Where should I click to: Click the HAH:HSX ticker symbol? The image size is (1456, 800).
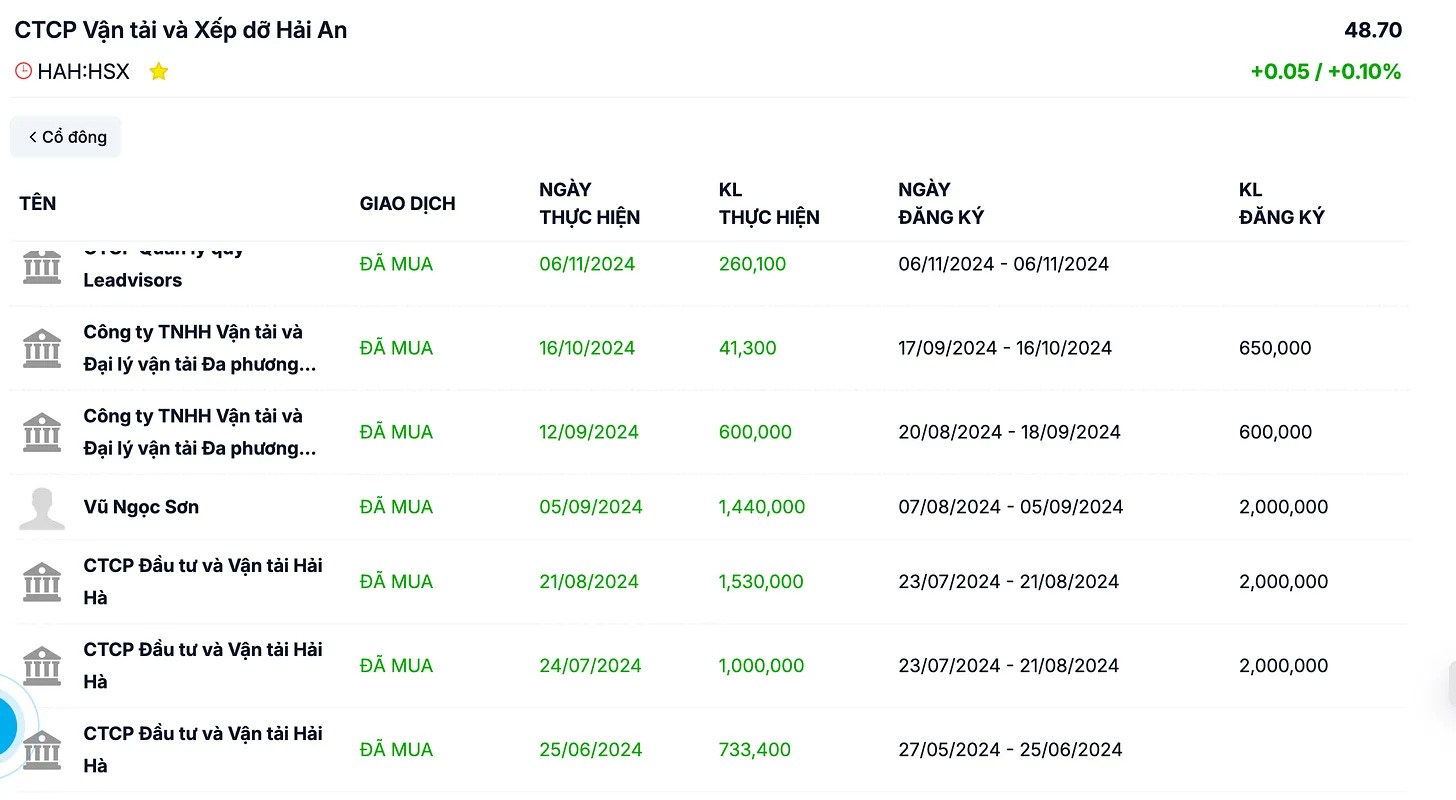[83, 72]
